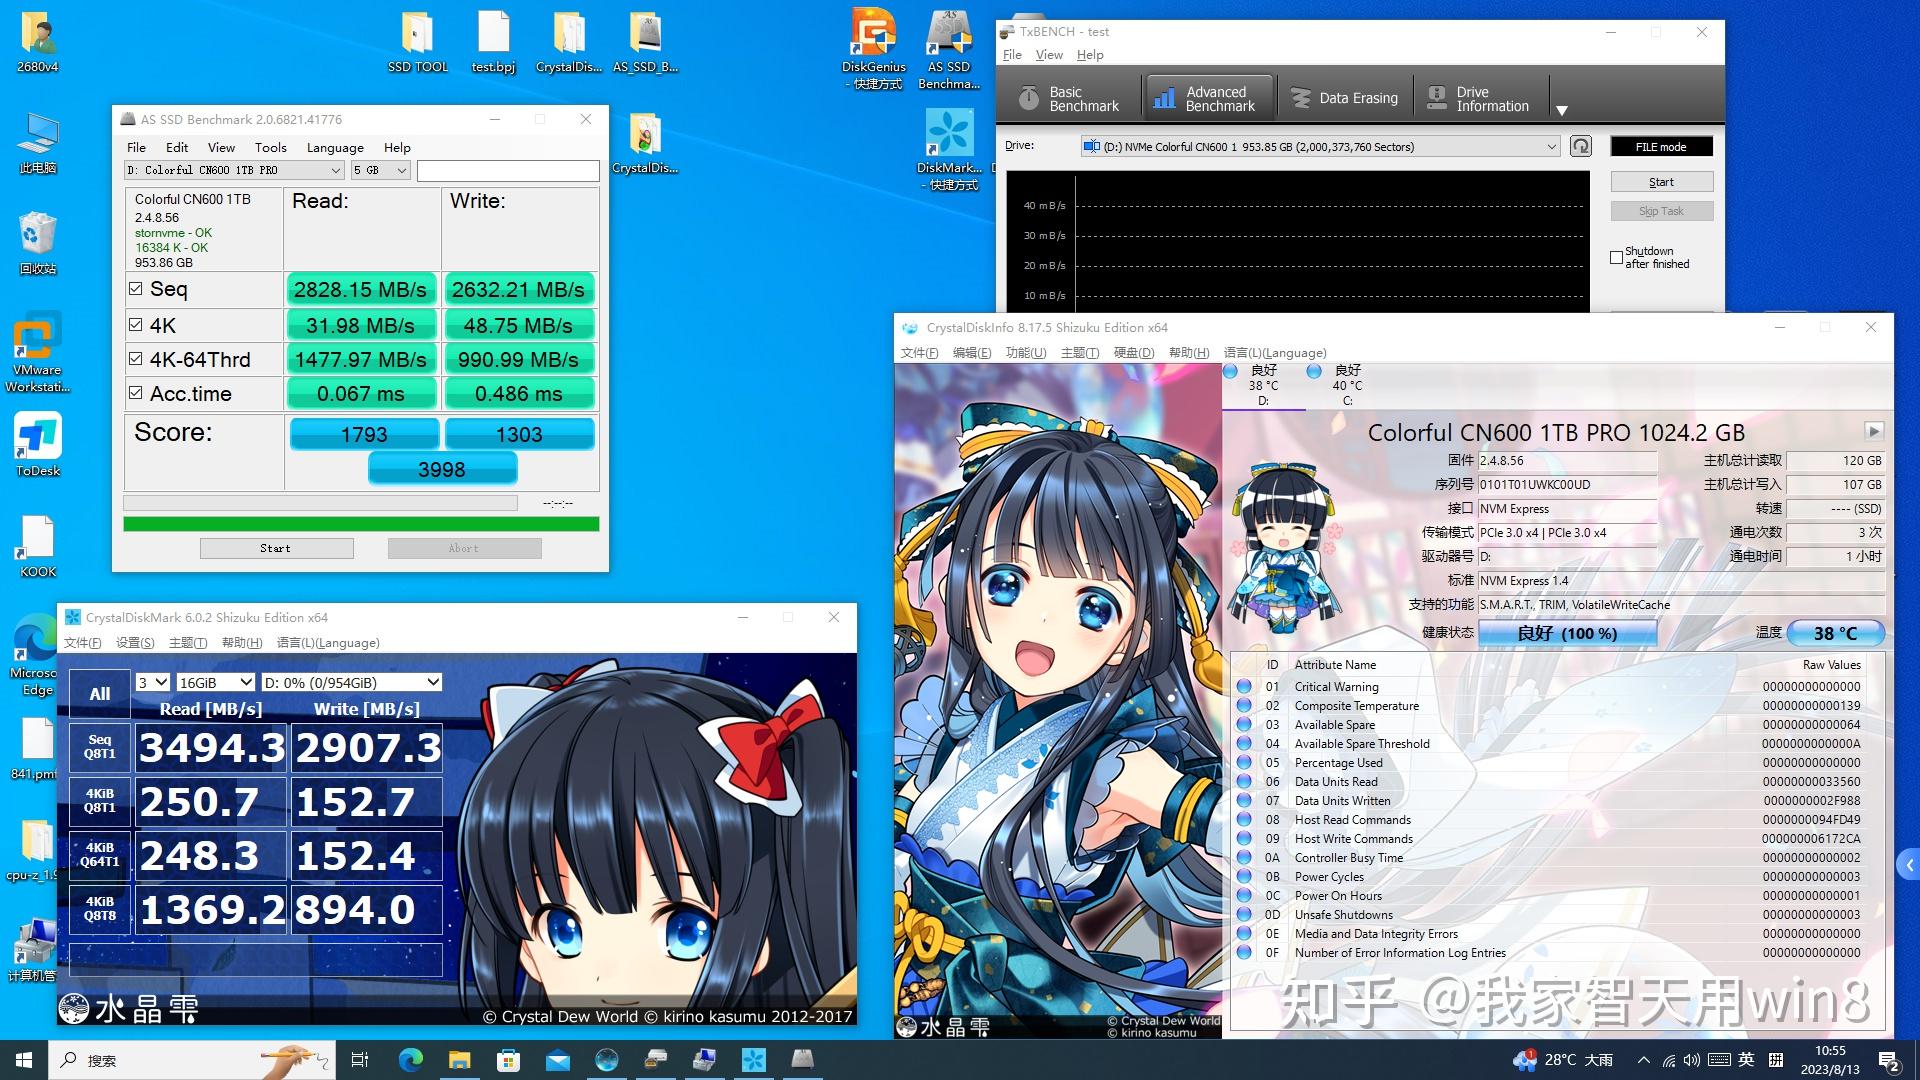Open Task View on the taskbar
Viewport: 1920px width, 1080px height.
point(360,1060)
